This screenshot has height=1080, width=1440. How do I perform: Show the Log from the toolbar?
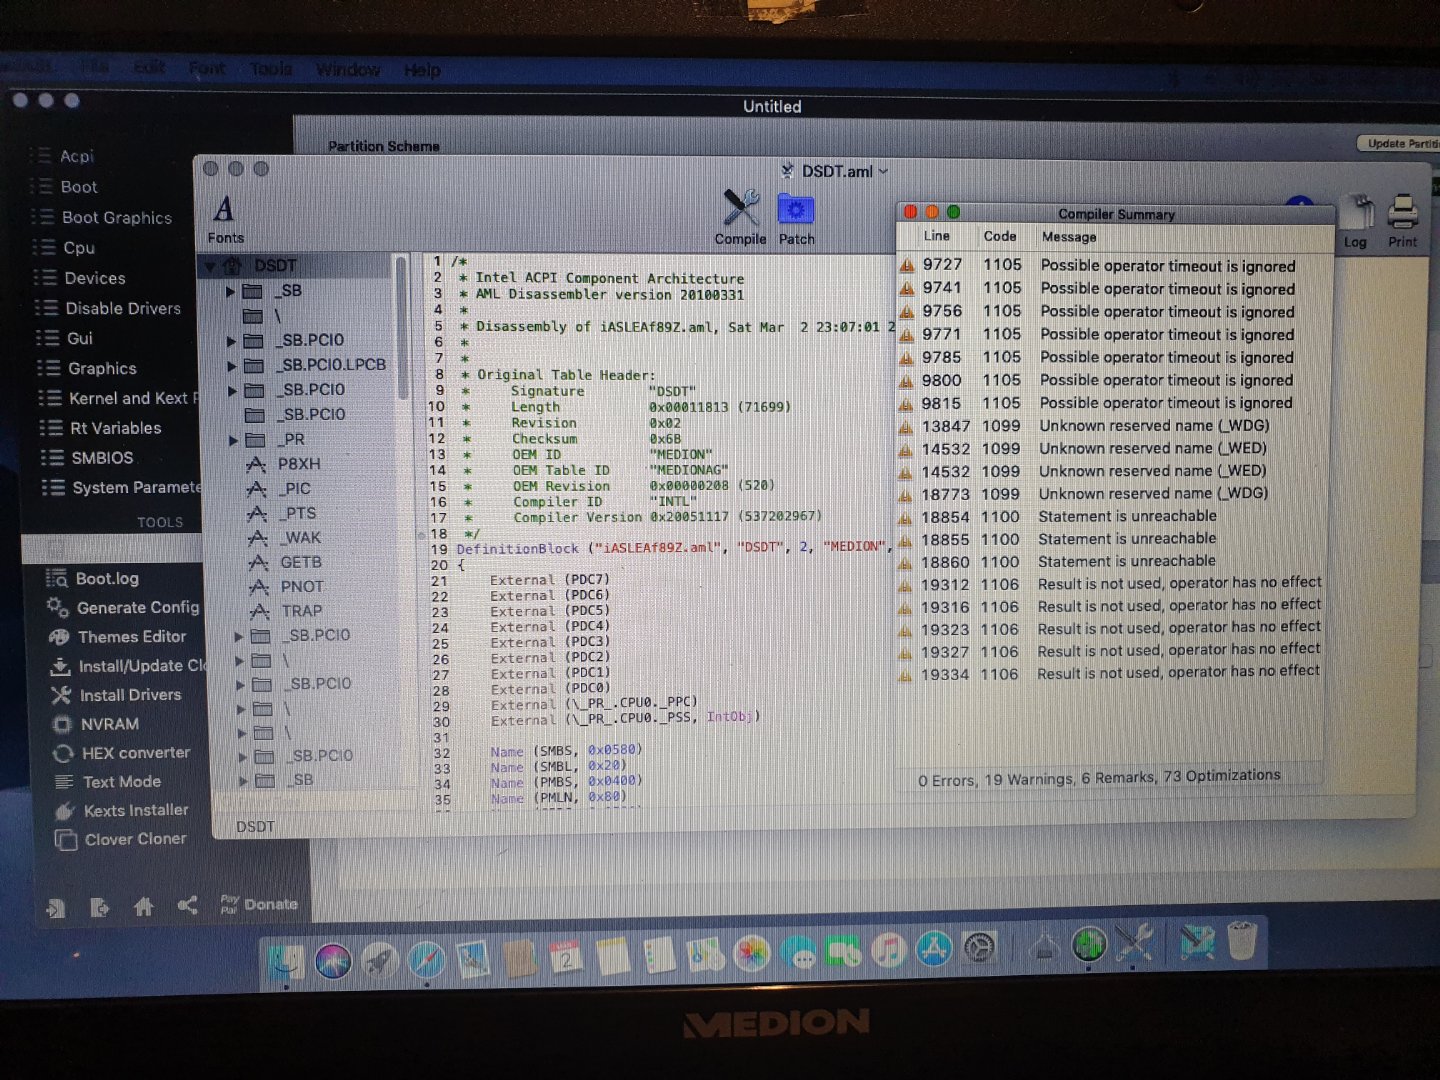[1355, 222]
